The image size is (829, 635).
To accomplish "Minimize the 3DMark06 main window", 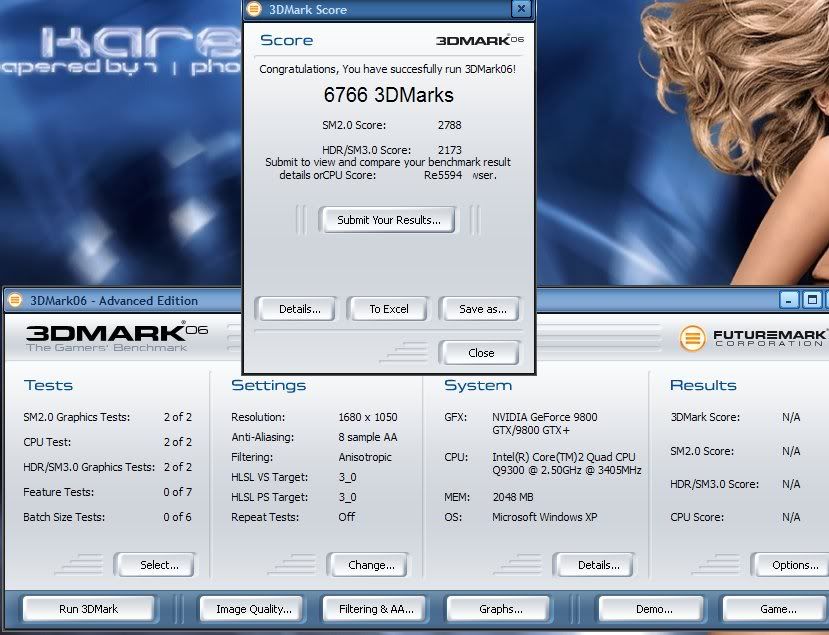I will (x=789, y=300).
